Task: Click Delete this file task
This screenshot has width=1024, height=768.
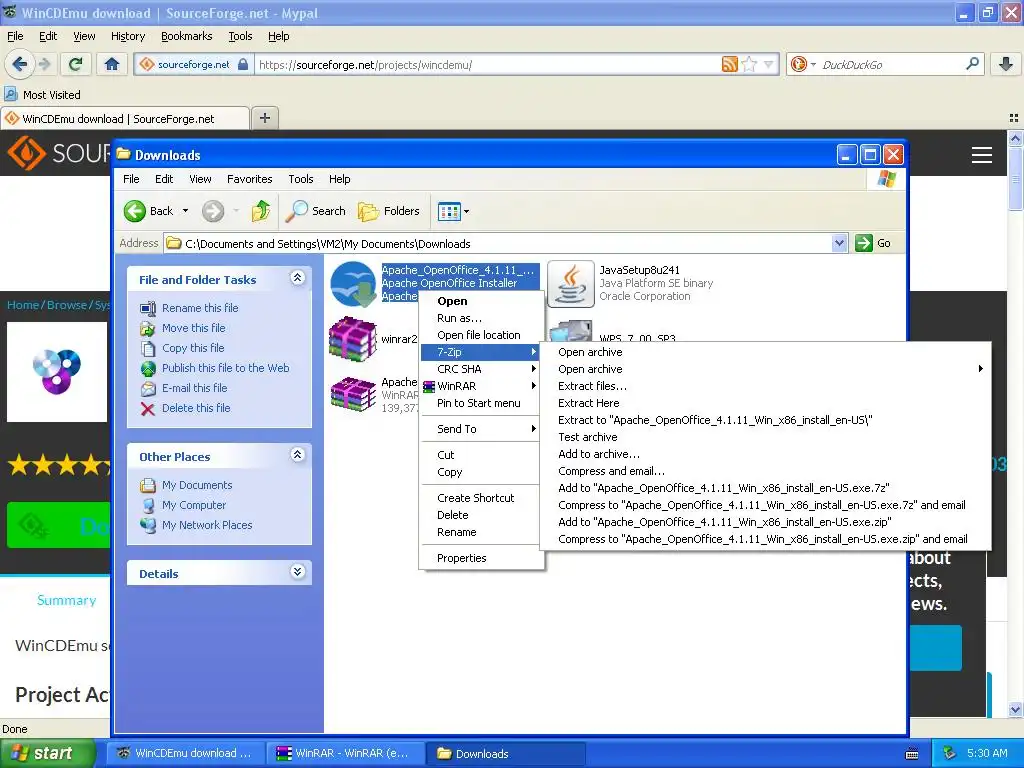Action: [196, 408]
